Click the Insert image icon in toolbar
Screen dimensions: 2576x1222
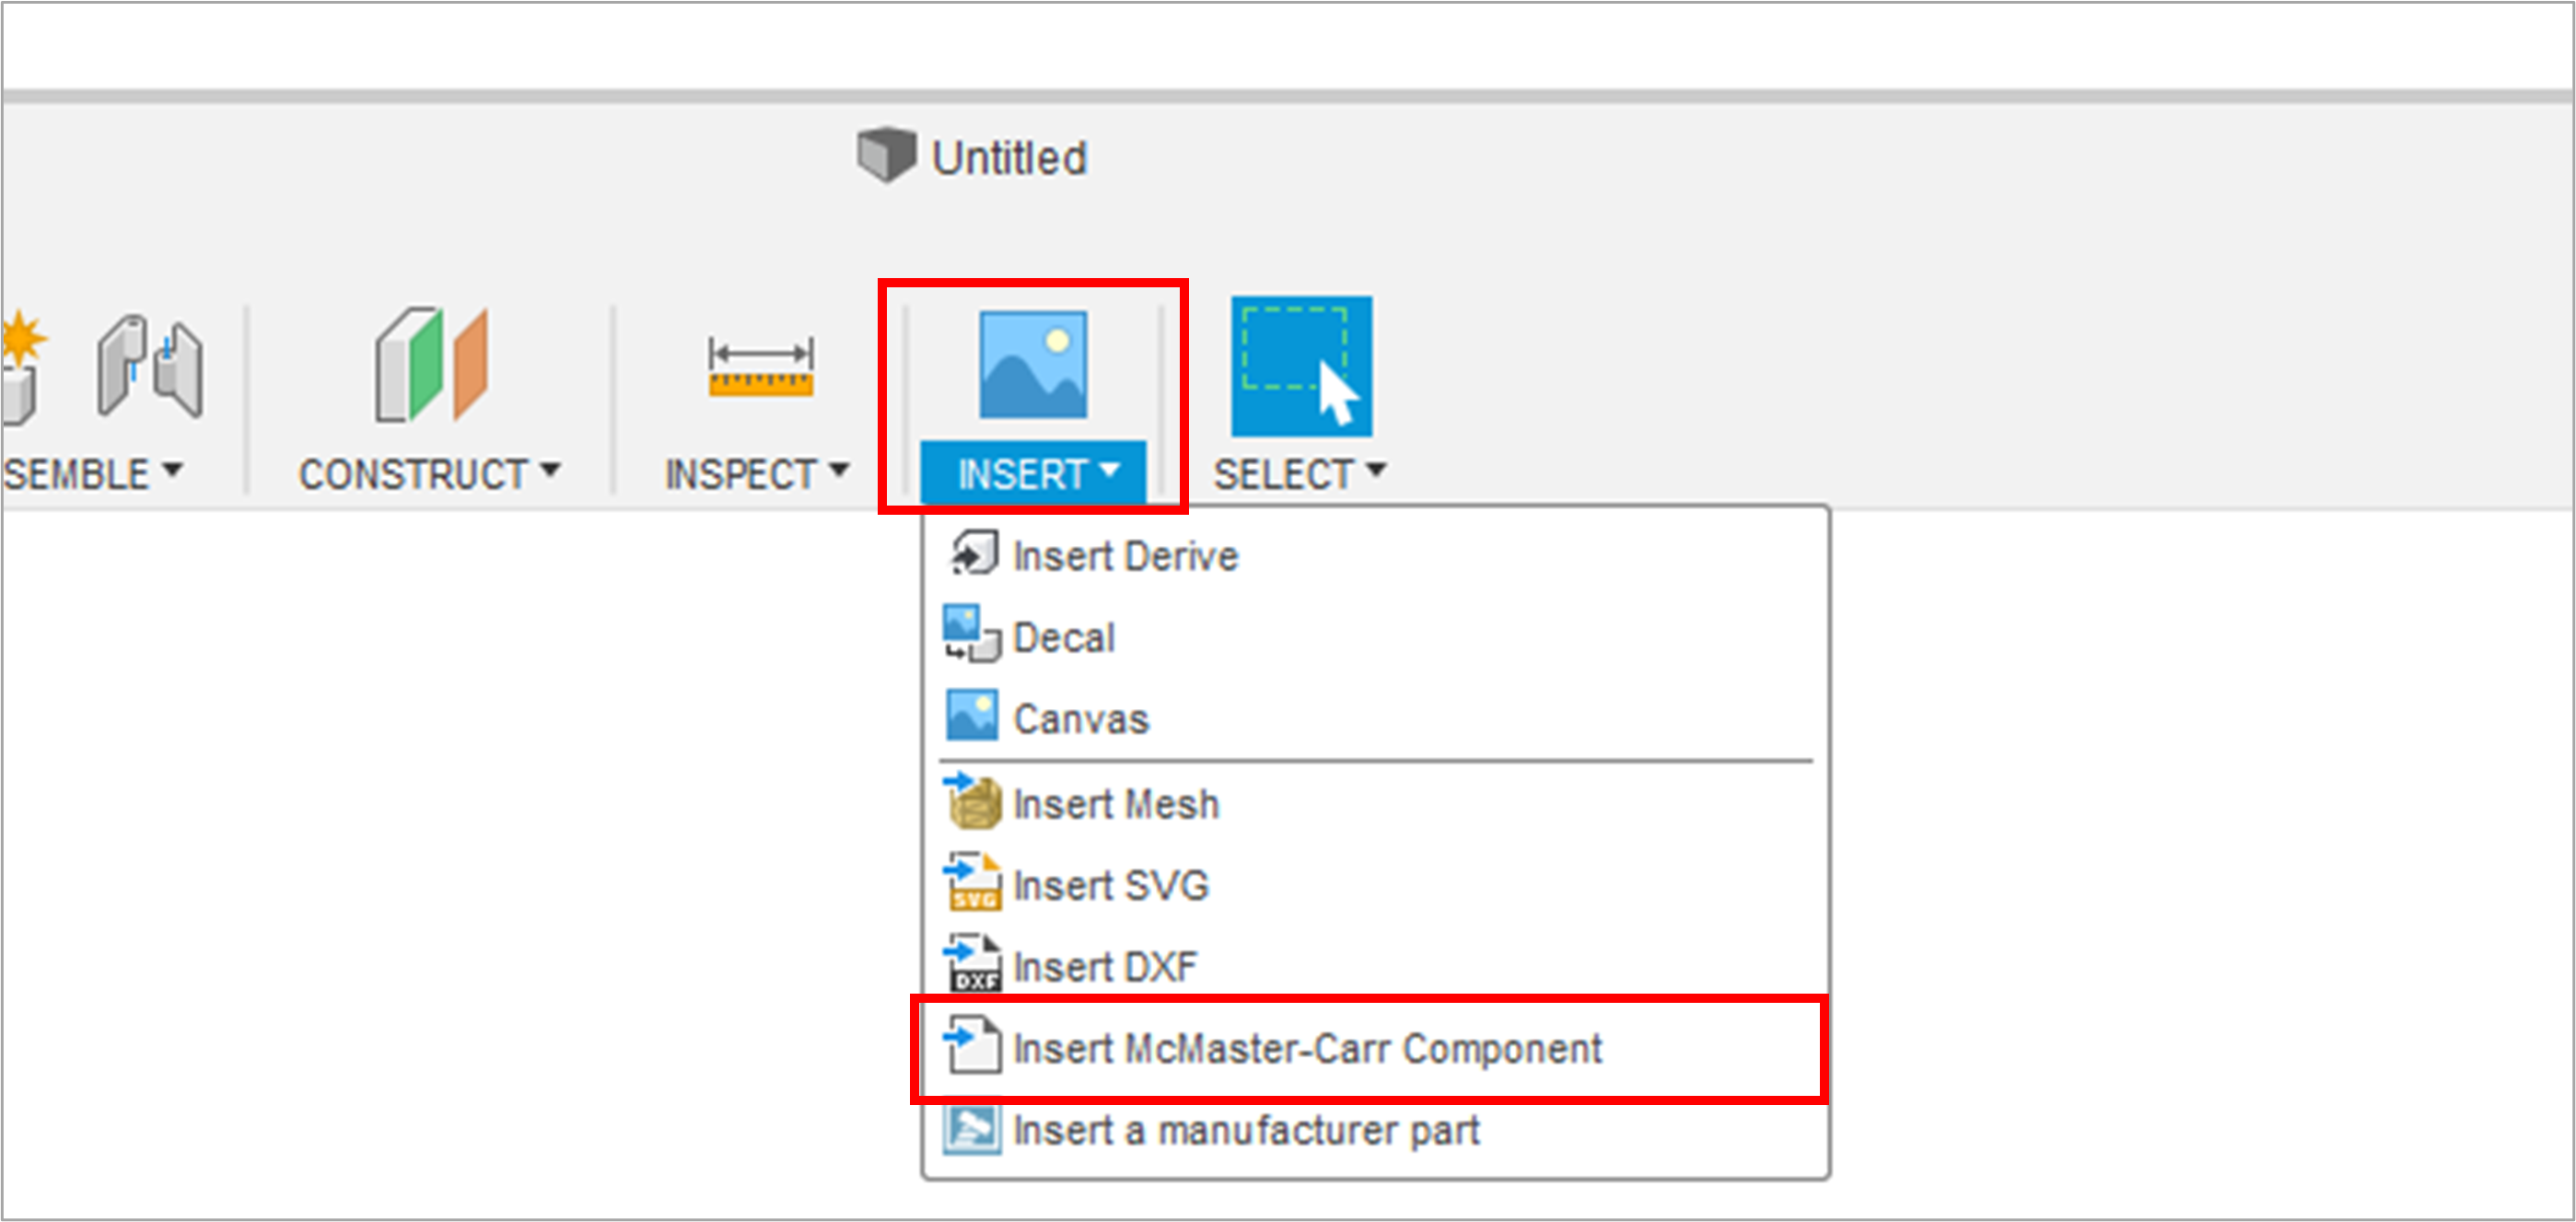coord(1032,365)
